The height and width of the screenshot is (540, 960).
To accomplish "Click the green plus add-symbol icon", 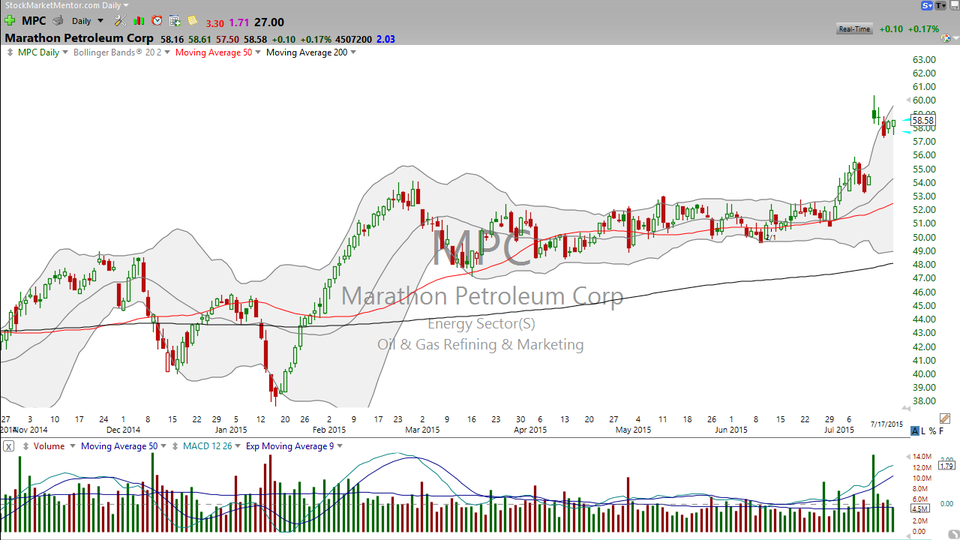I will tap(9, 21).
